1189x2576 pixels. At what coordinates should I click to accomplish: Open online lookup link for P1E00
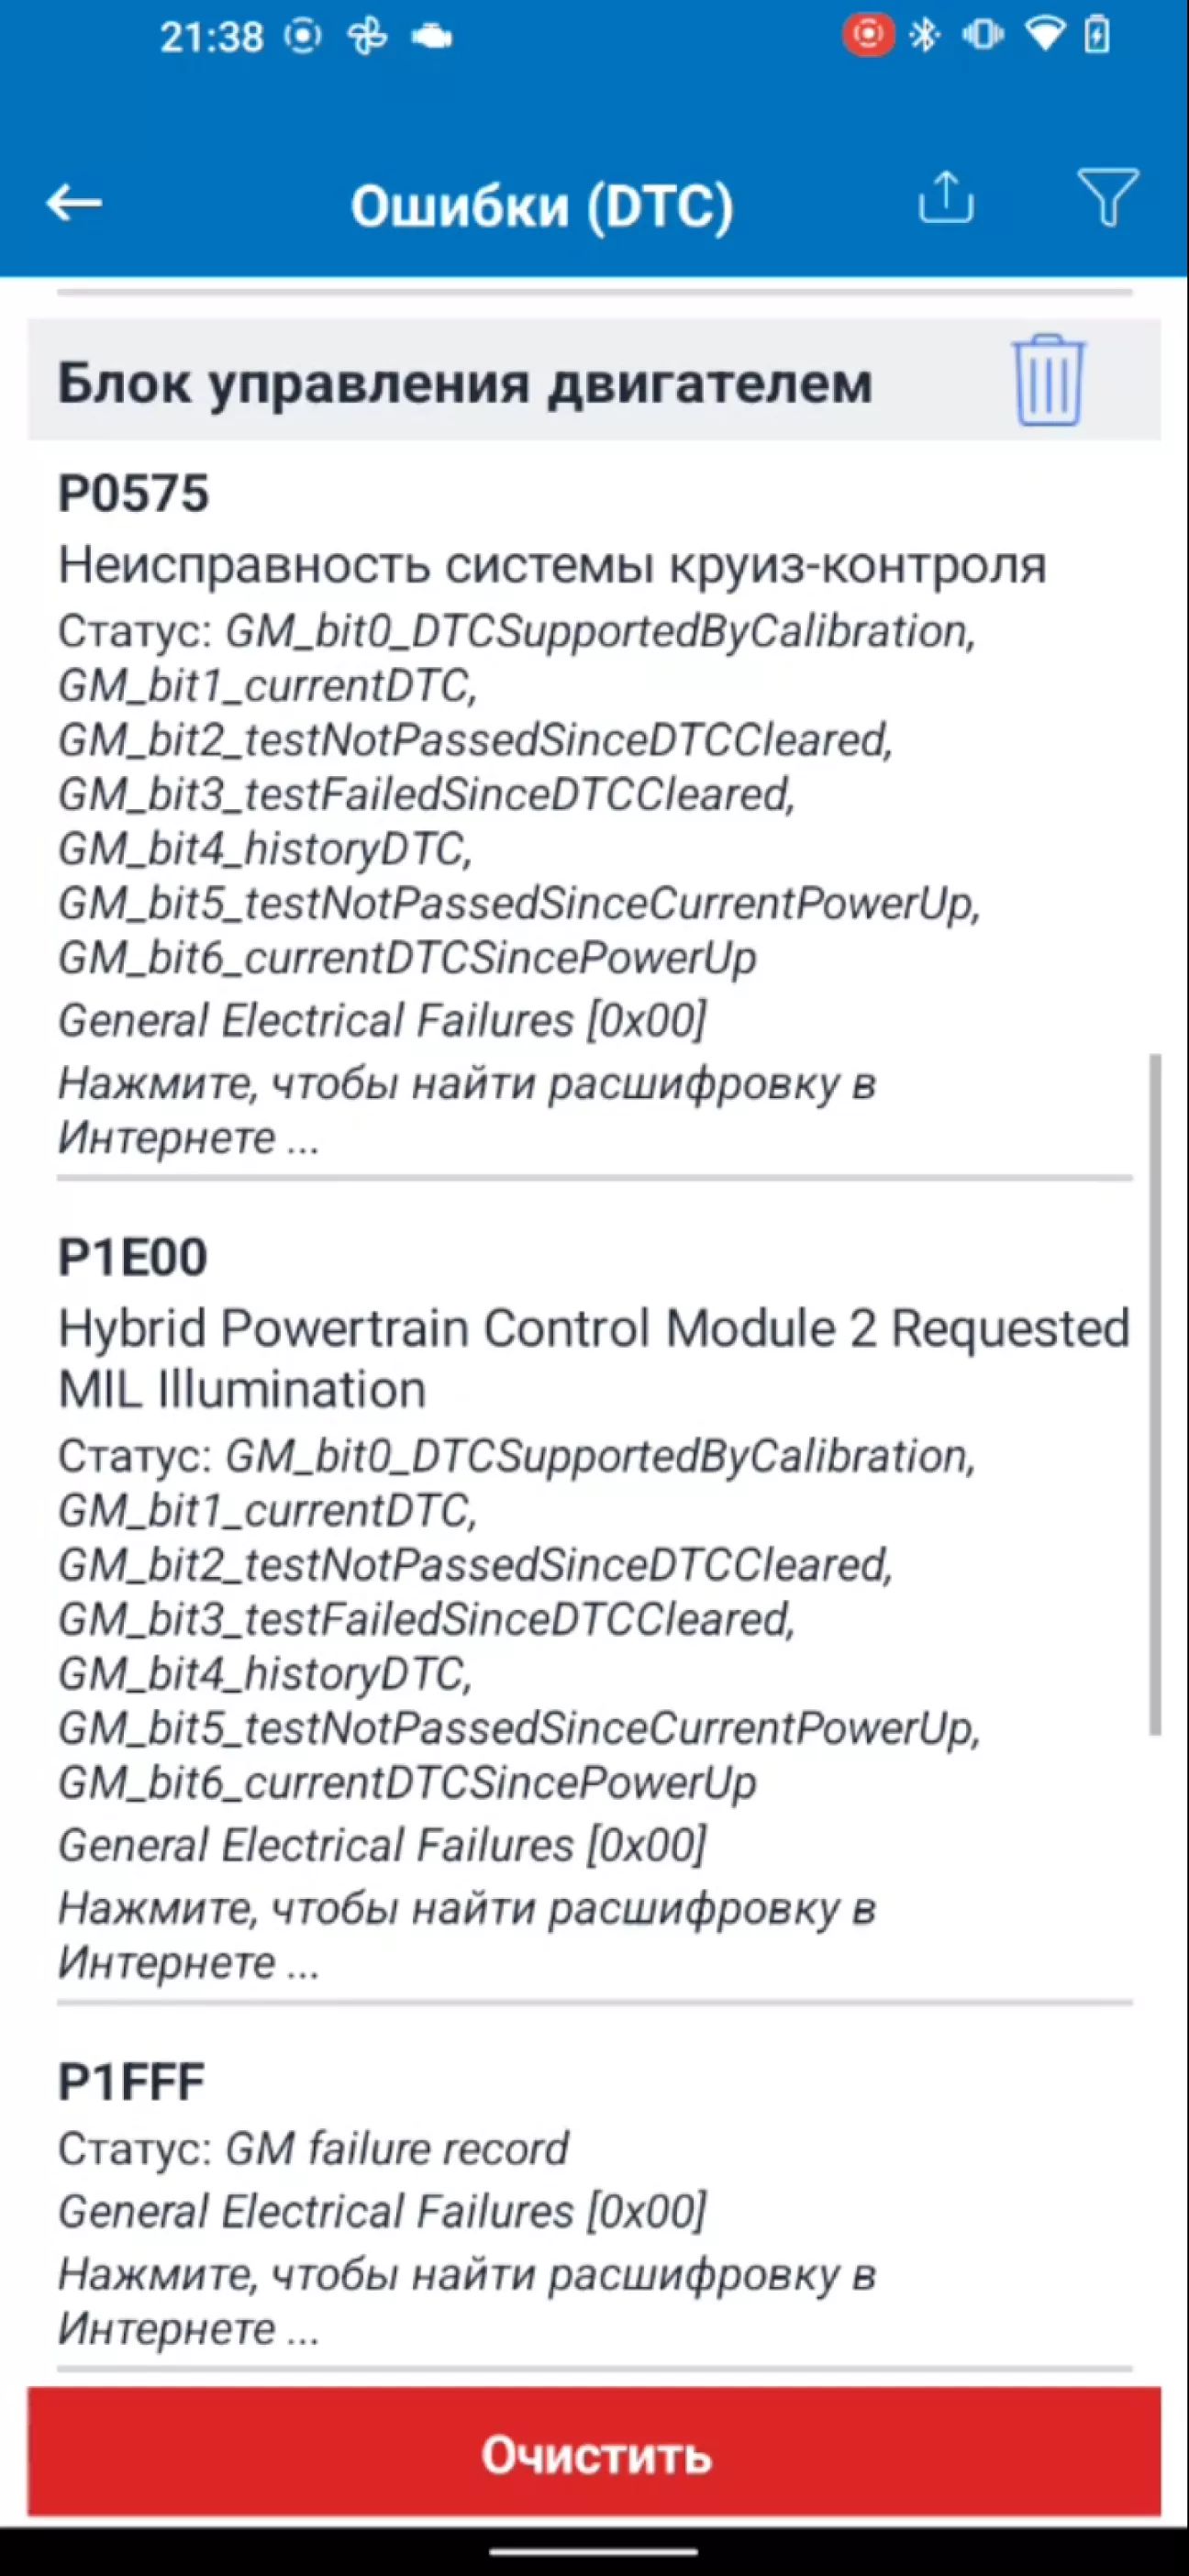pyautogui.click(x=466, y=1935)
